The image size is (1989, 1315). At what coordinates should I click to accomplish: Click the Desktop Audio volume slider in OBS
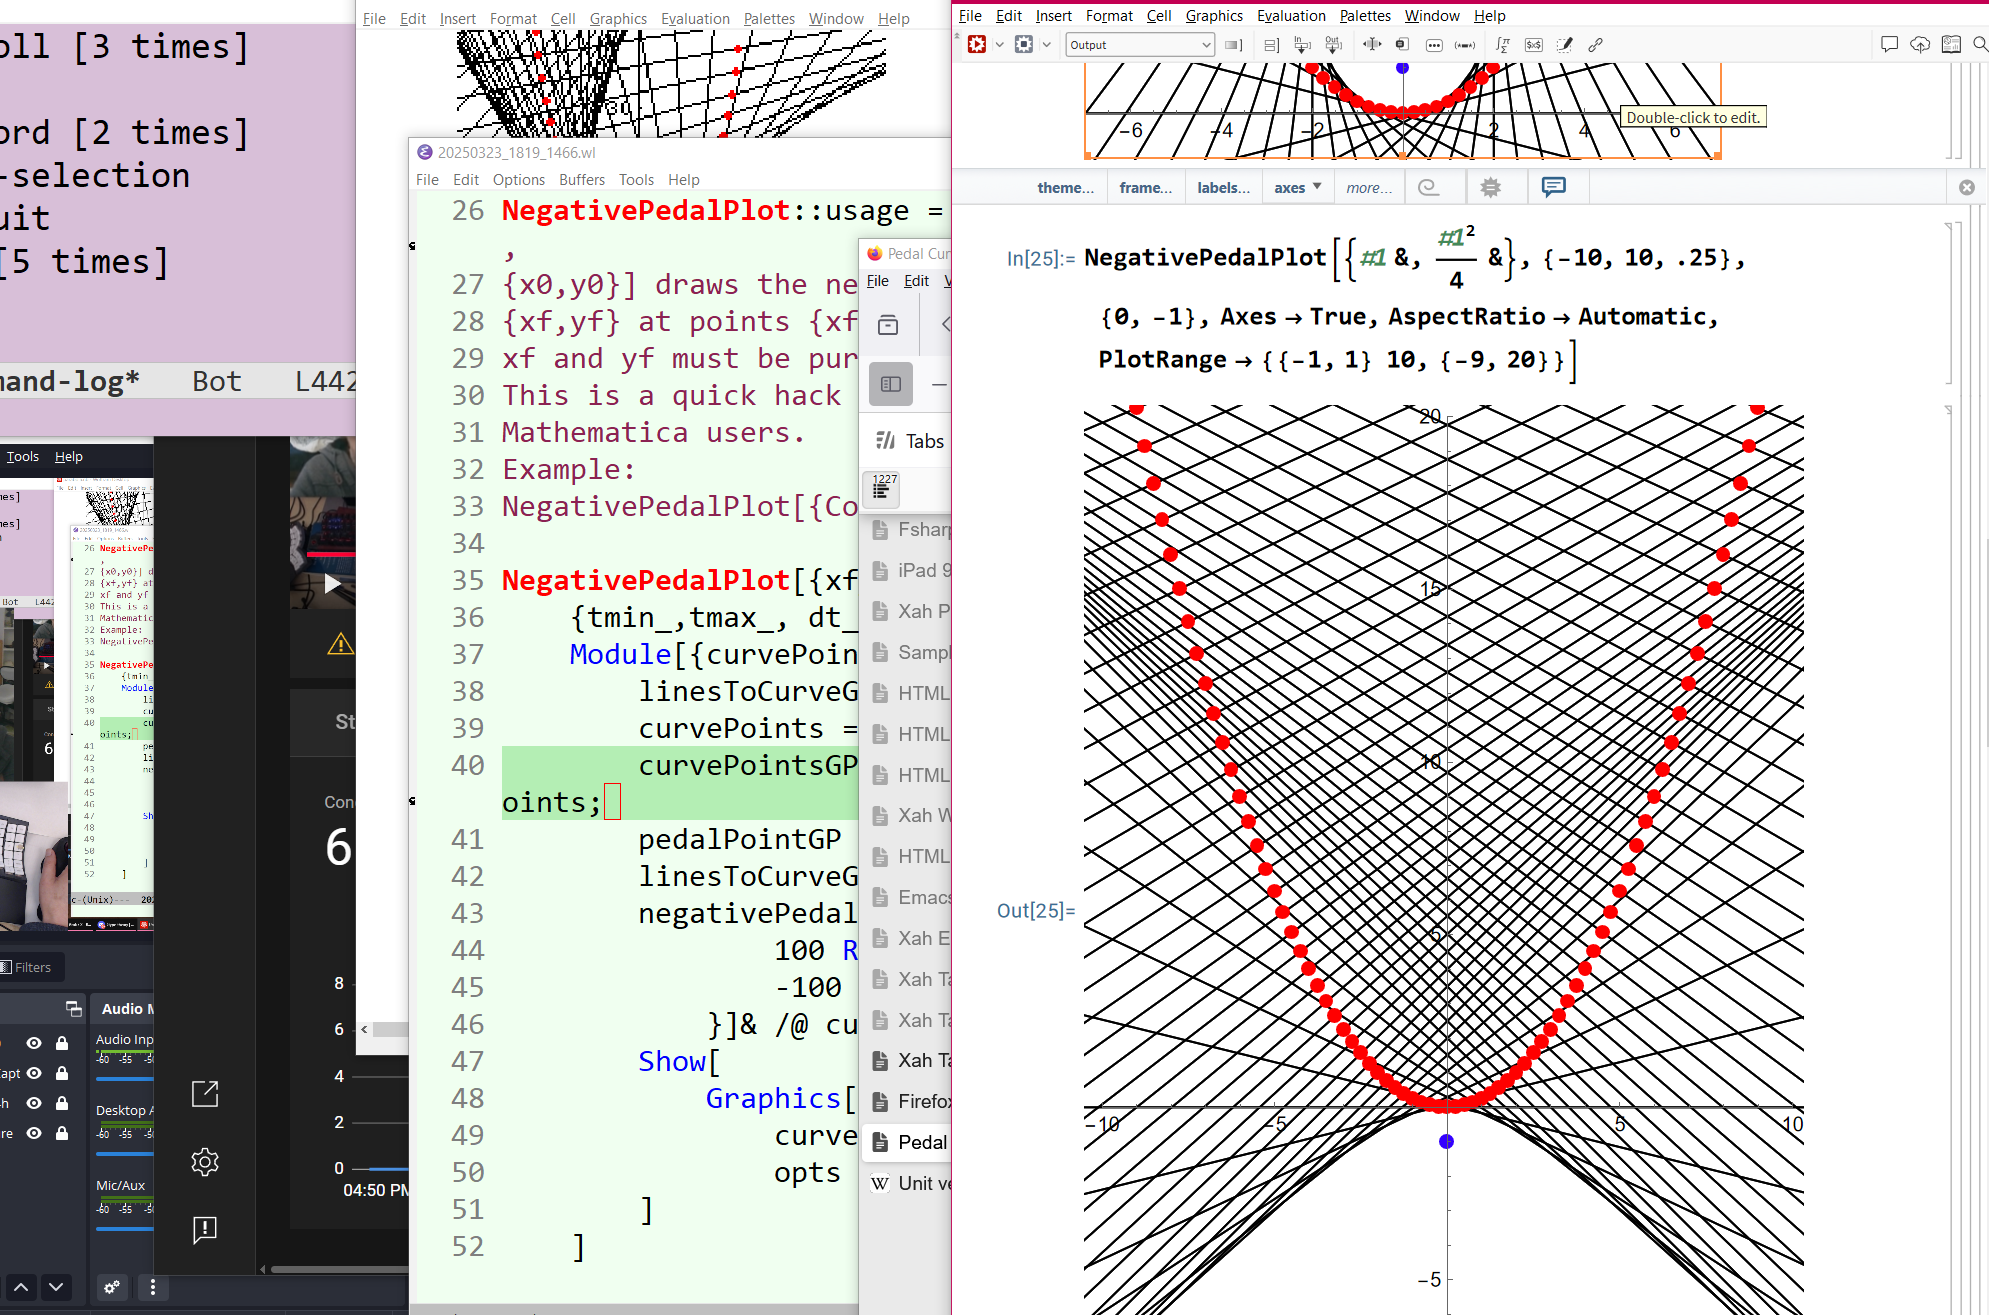(x=124, y=1154)
